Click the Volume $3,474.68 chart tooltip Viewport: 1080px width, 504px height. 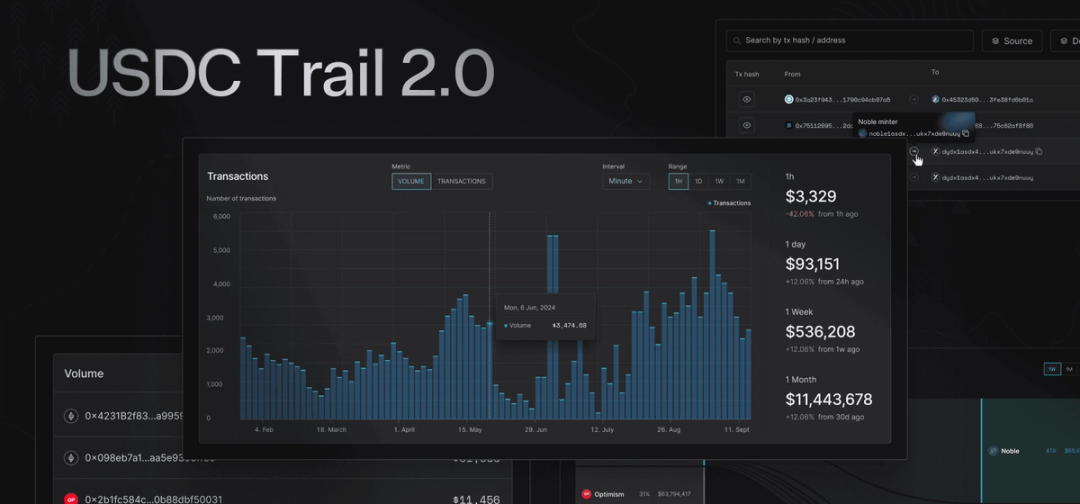coord(546,317)
